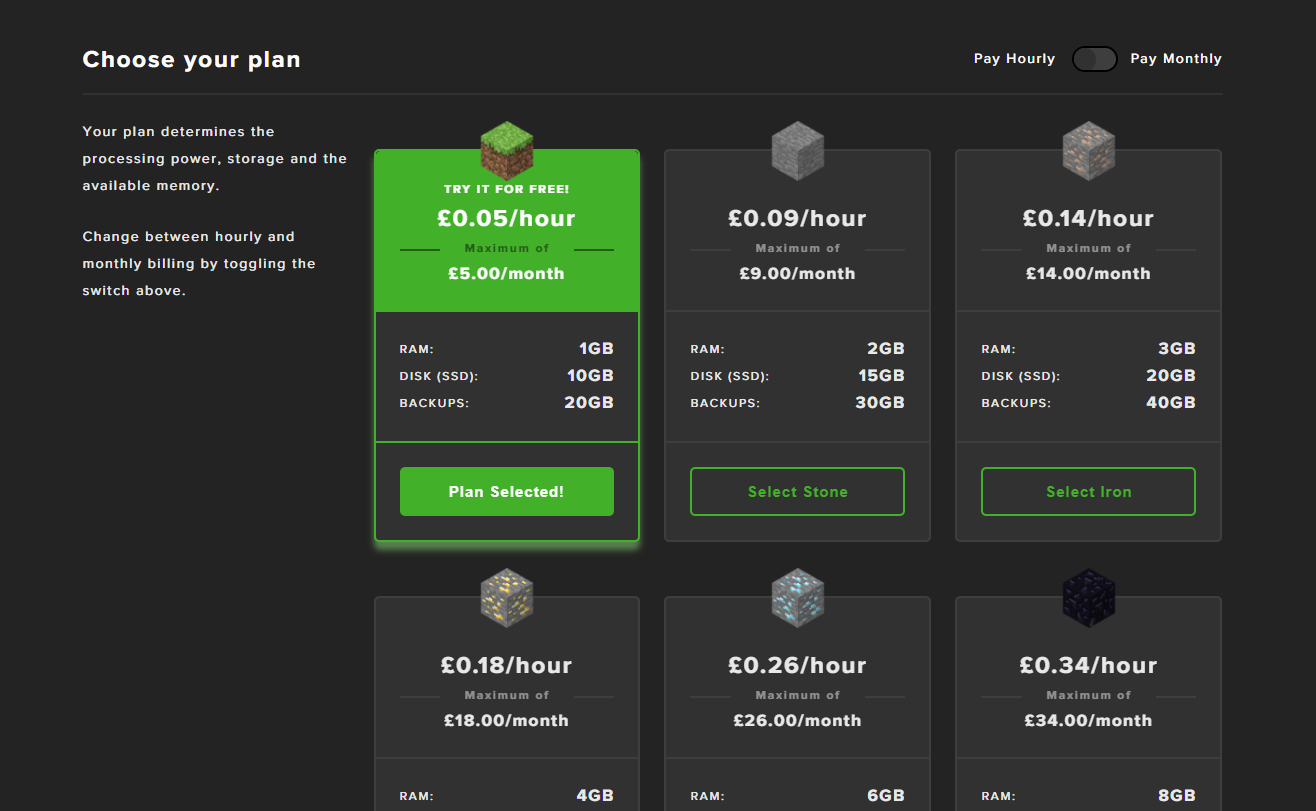The height and width of the screenshot is (811, 1316).
Task: Click the 4GB RAM value
Action: 595,796
